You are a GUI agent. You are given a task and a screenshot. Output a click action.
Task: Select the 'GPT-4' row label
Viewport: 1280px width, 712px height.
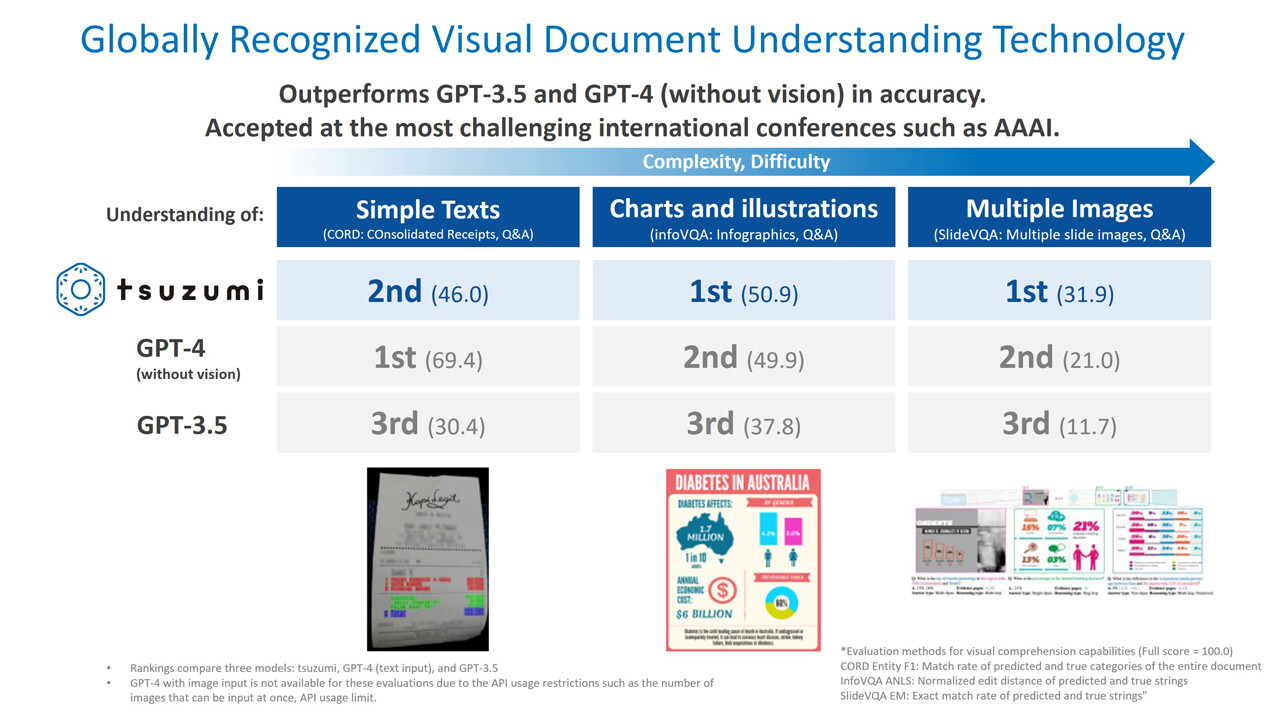(x=171, y=349)
